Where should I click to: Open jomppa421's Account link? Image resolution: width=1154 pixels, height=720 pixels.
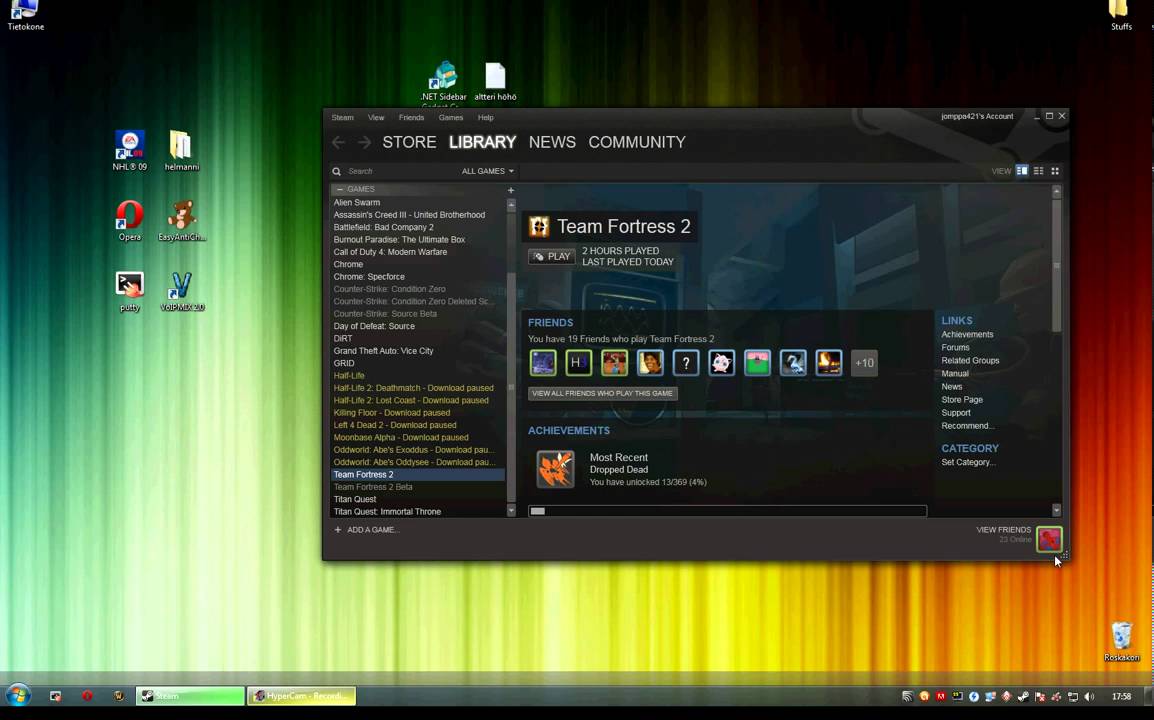point(977,116)
